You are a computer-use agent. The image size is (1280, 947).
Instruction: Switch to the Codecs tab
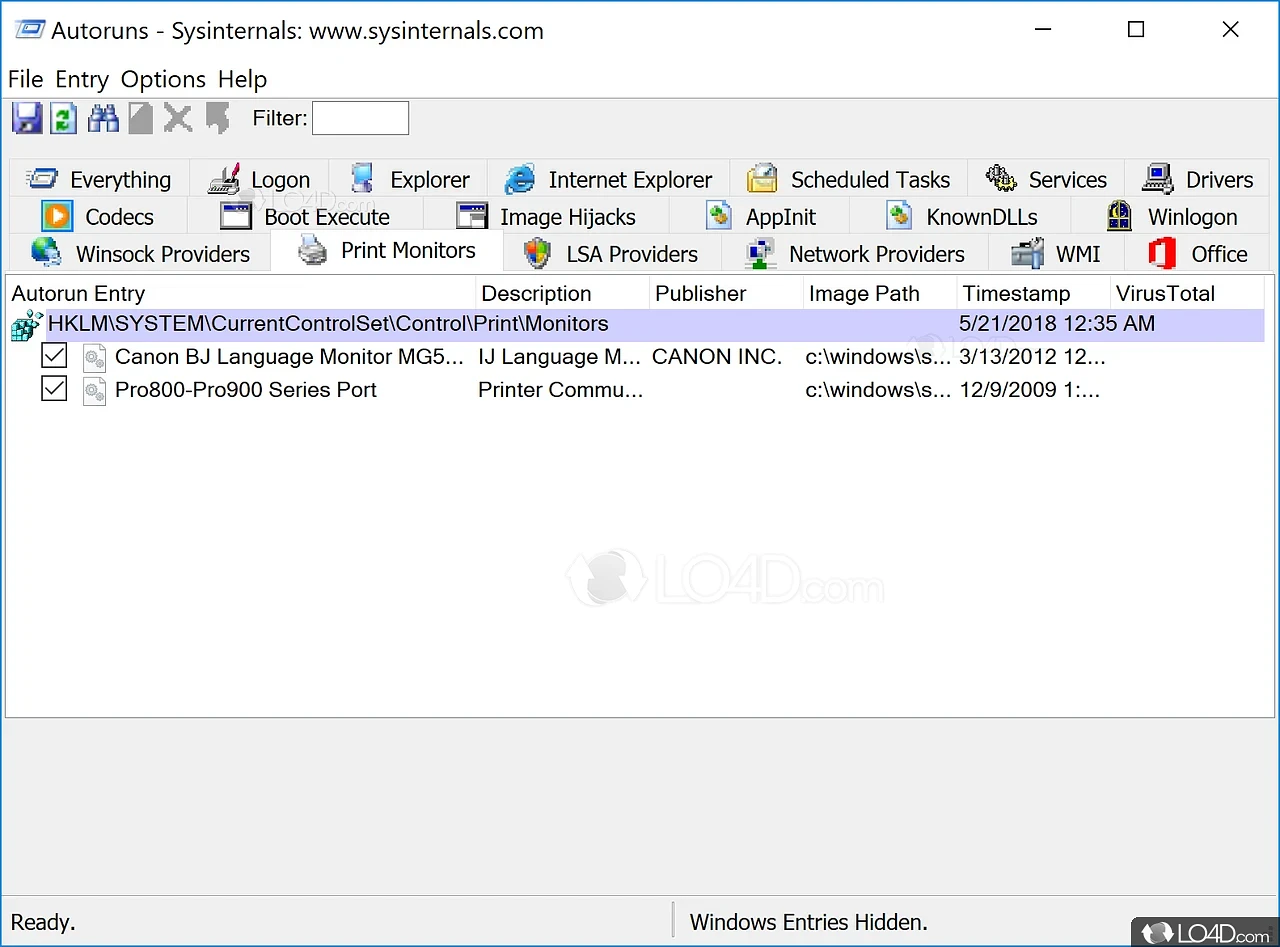(x=98, y=217)
